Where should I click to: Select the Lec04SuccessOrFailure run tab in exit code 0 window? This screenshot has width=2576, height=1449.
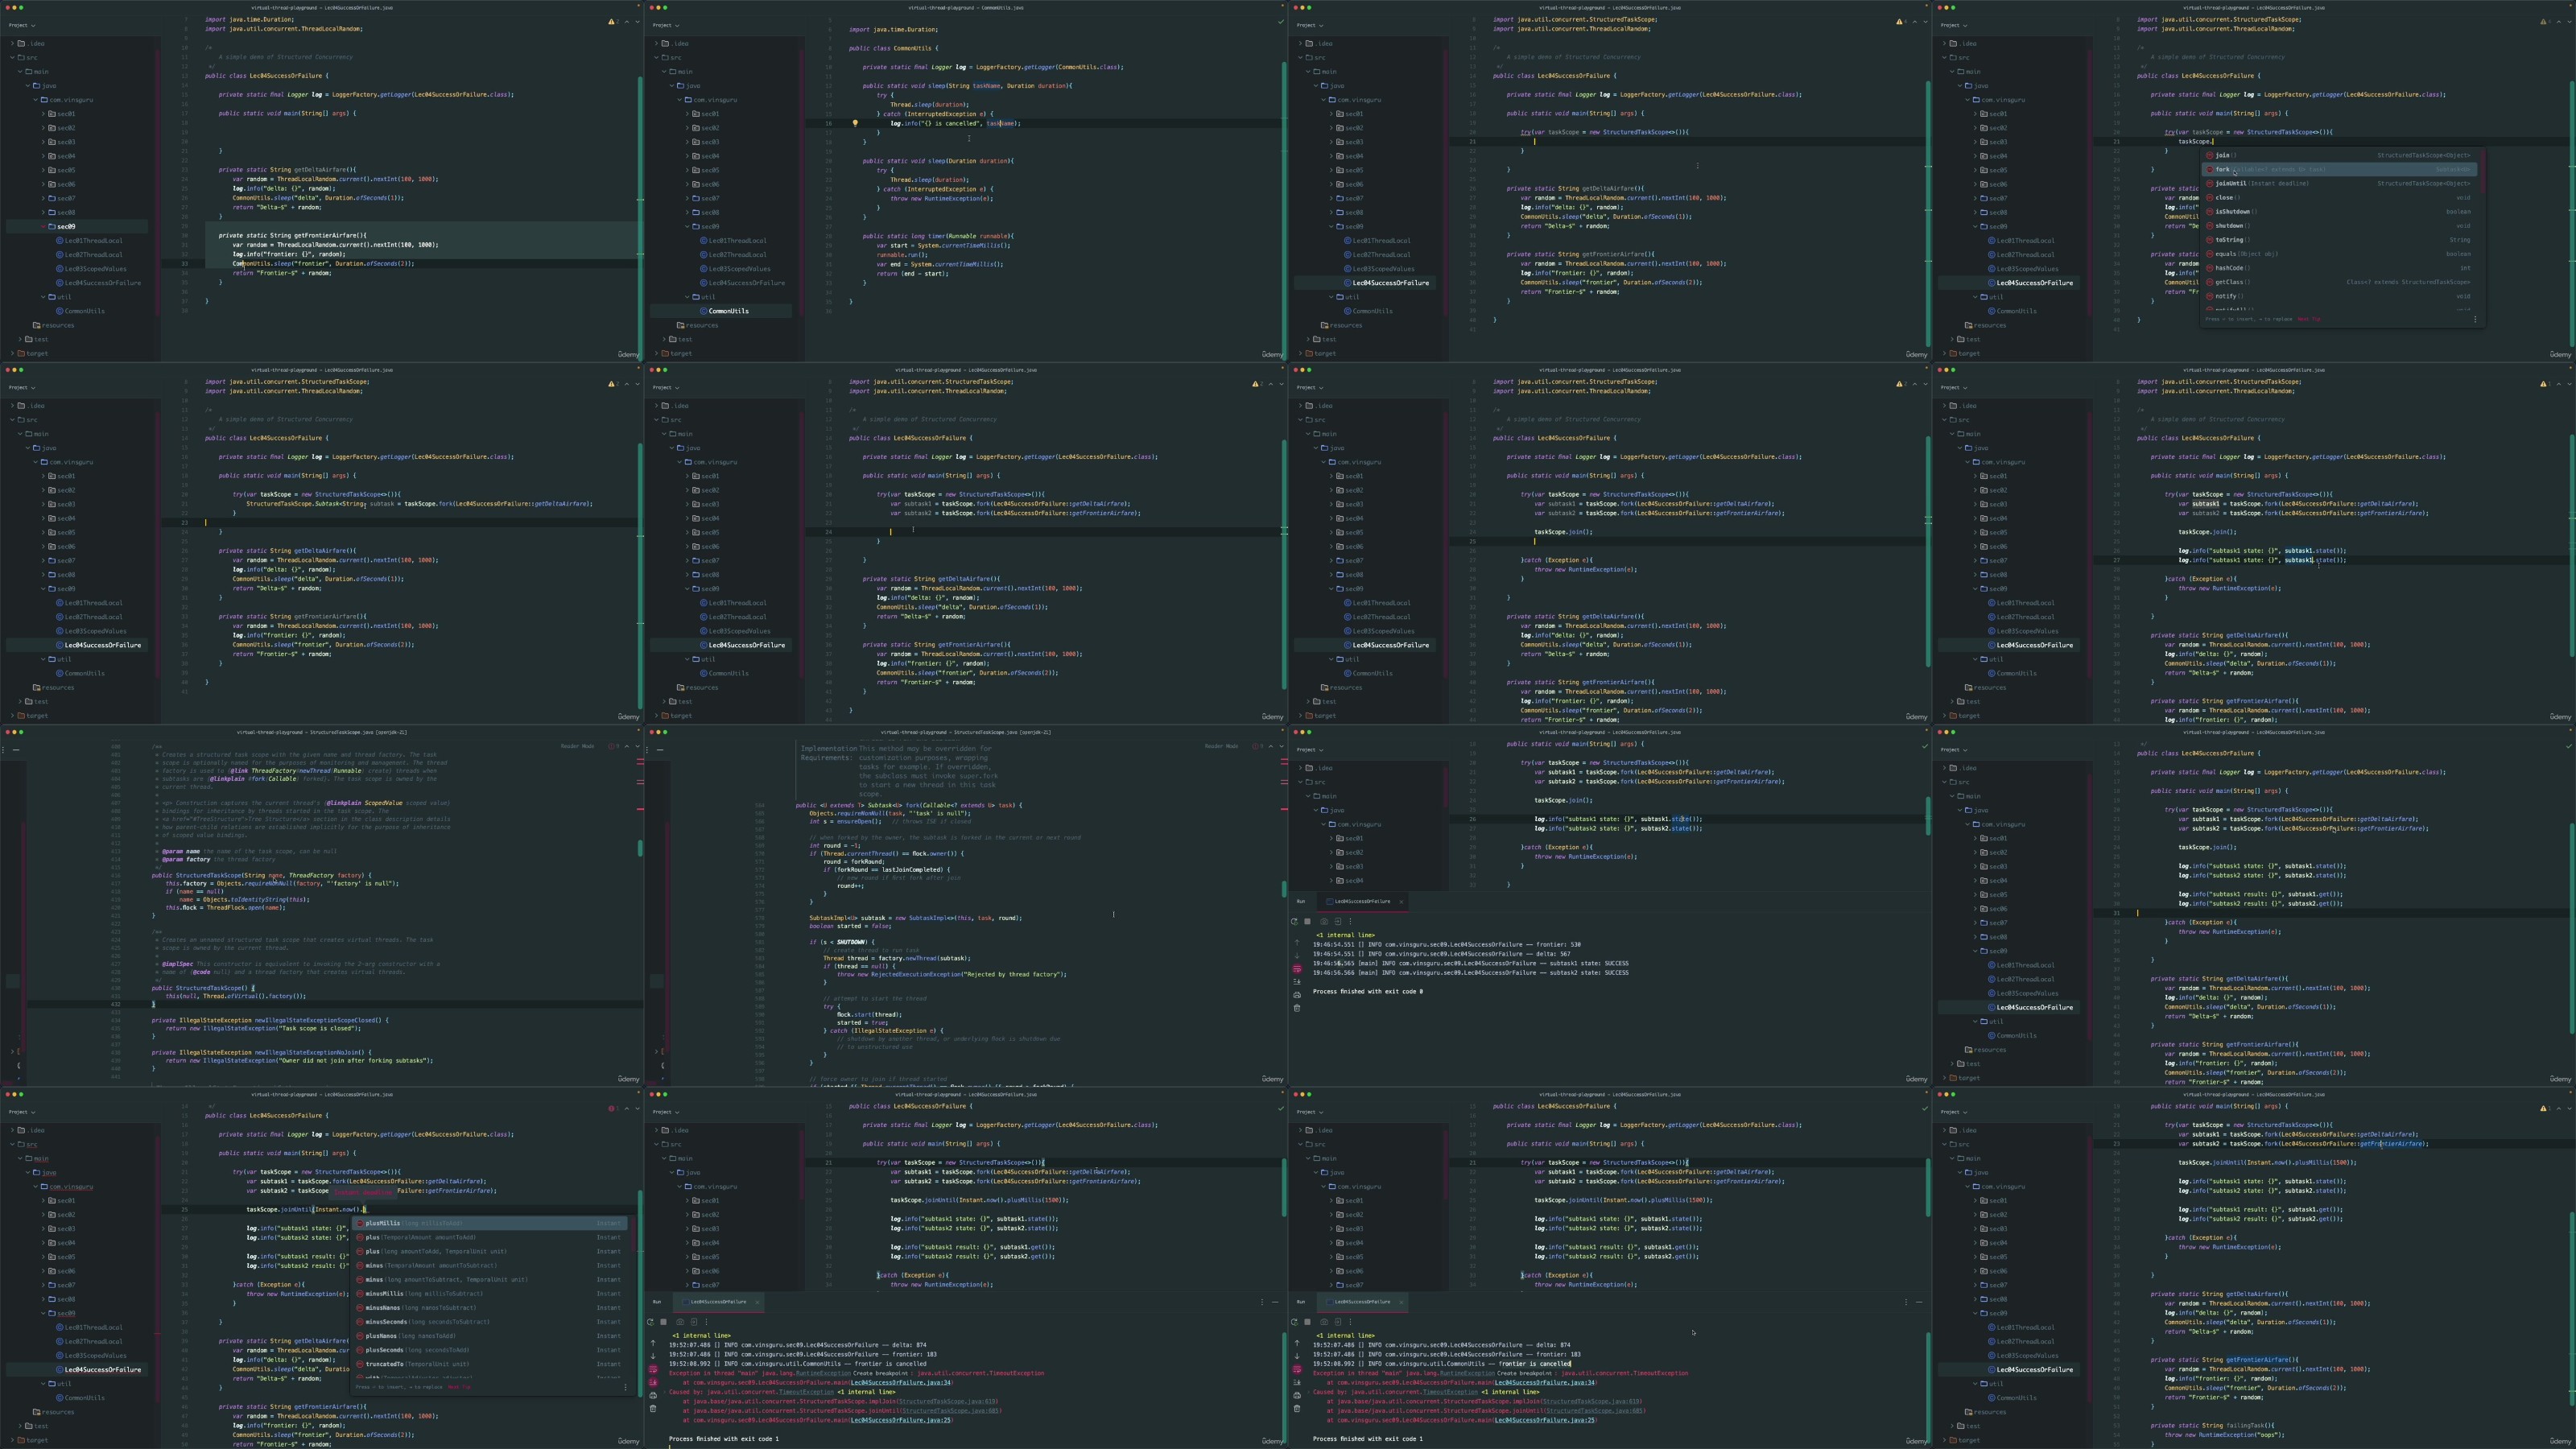(x=1362, y=901)
